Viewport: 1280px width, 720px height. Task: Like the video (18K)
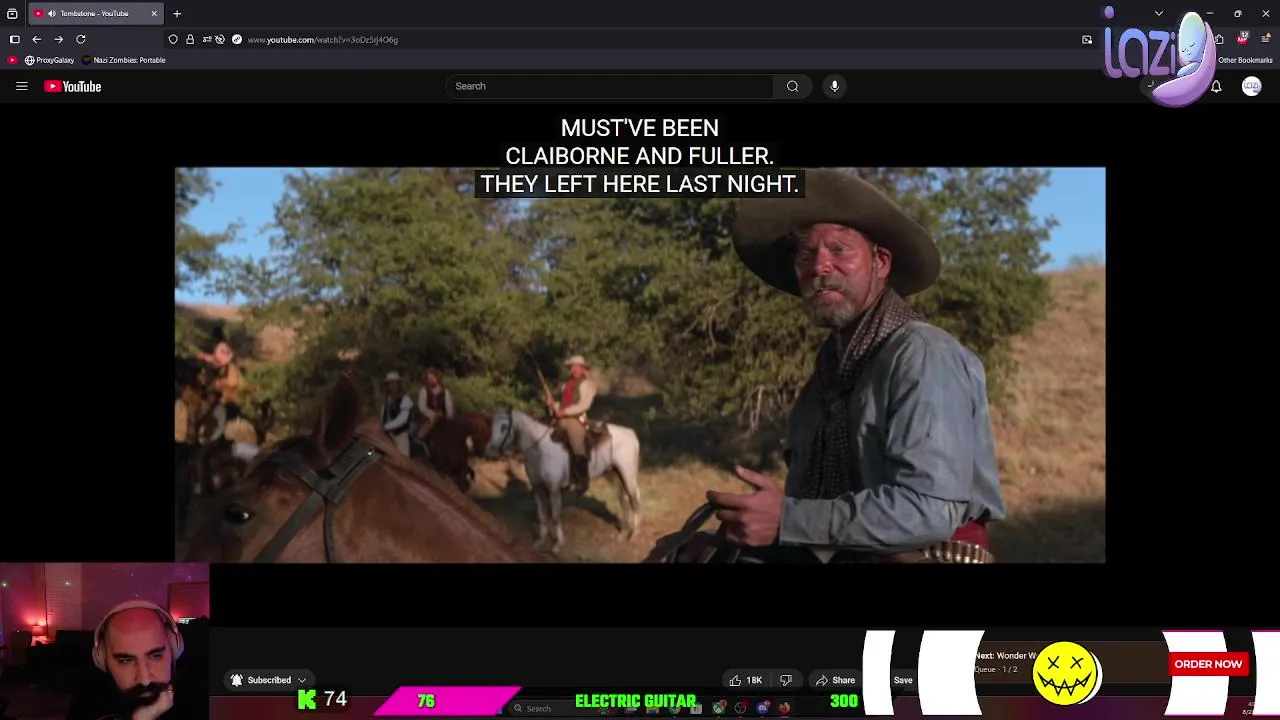746,680
